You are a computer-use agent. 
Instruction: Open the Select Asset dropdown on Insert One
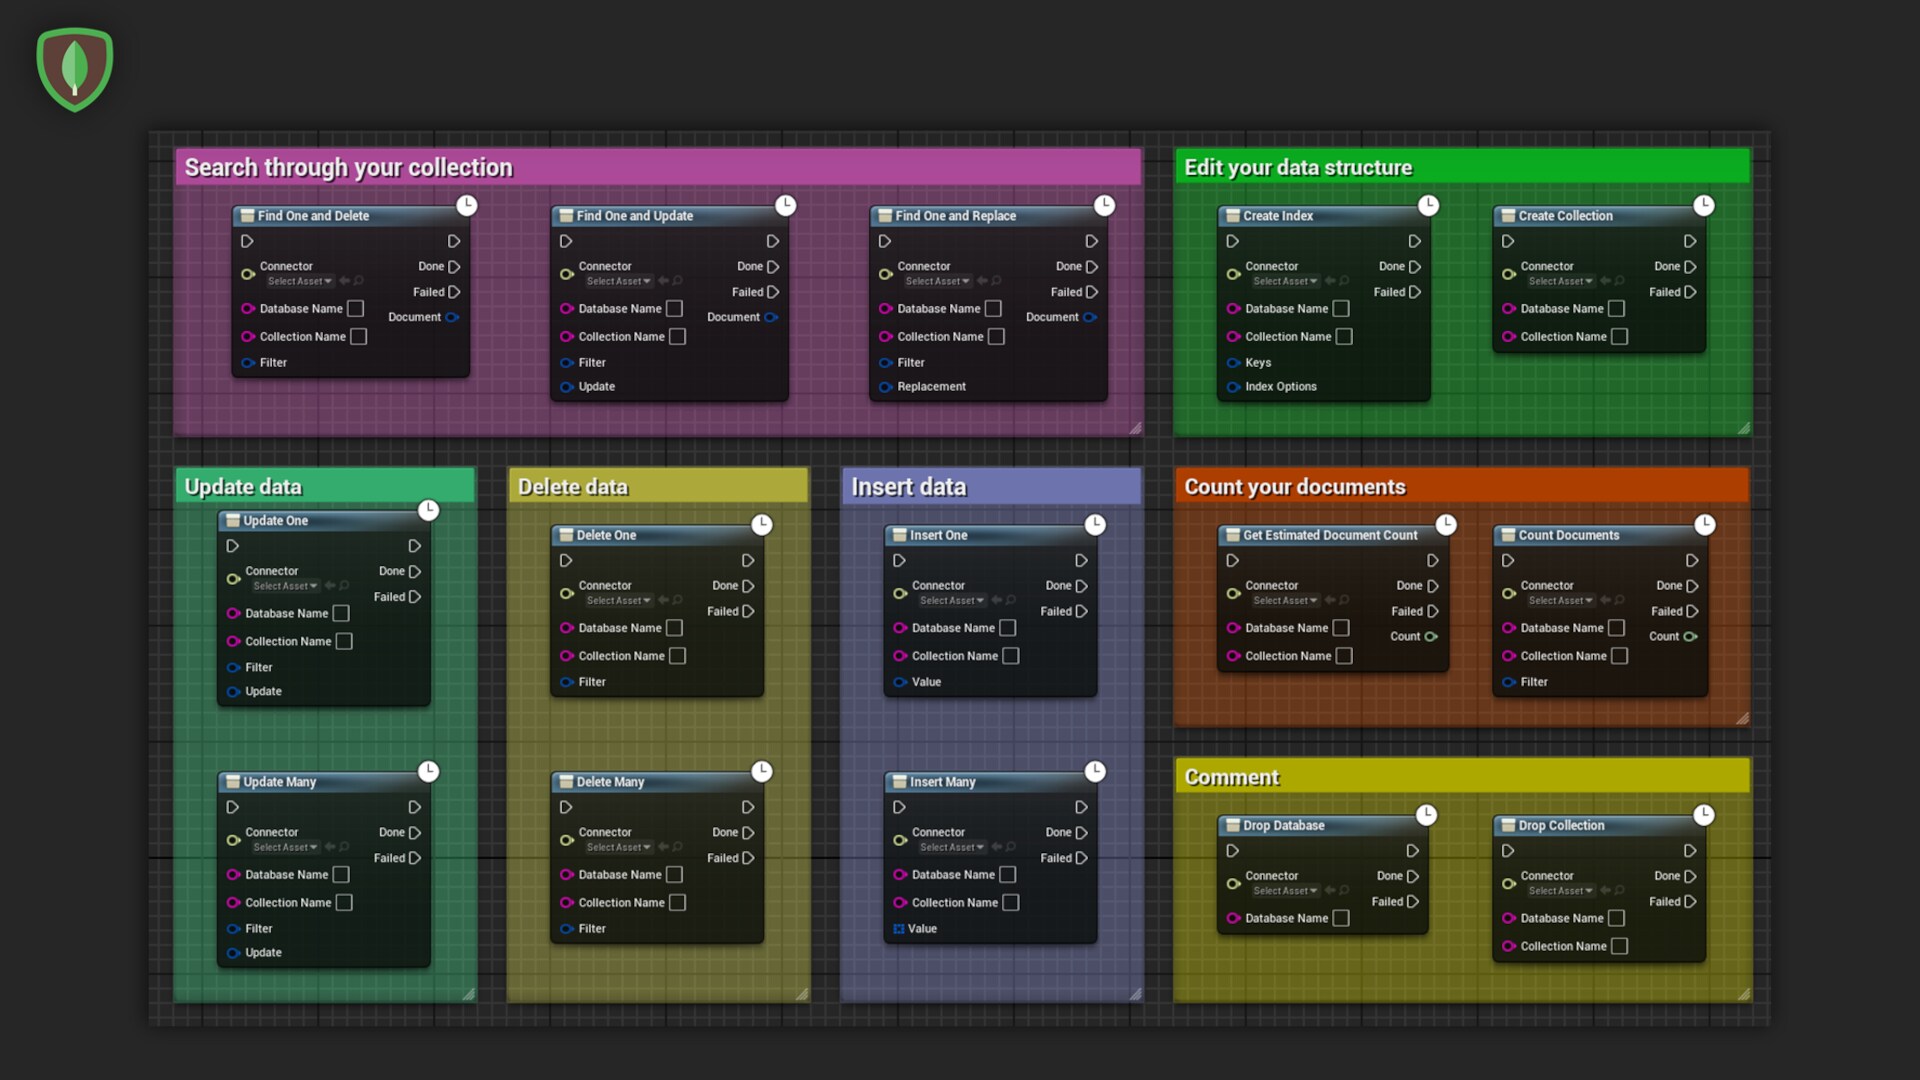(x=951, y=600)
